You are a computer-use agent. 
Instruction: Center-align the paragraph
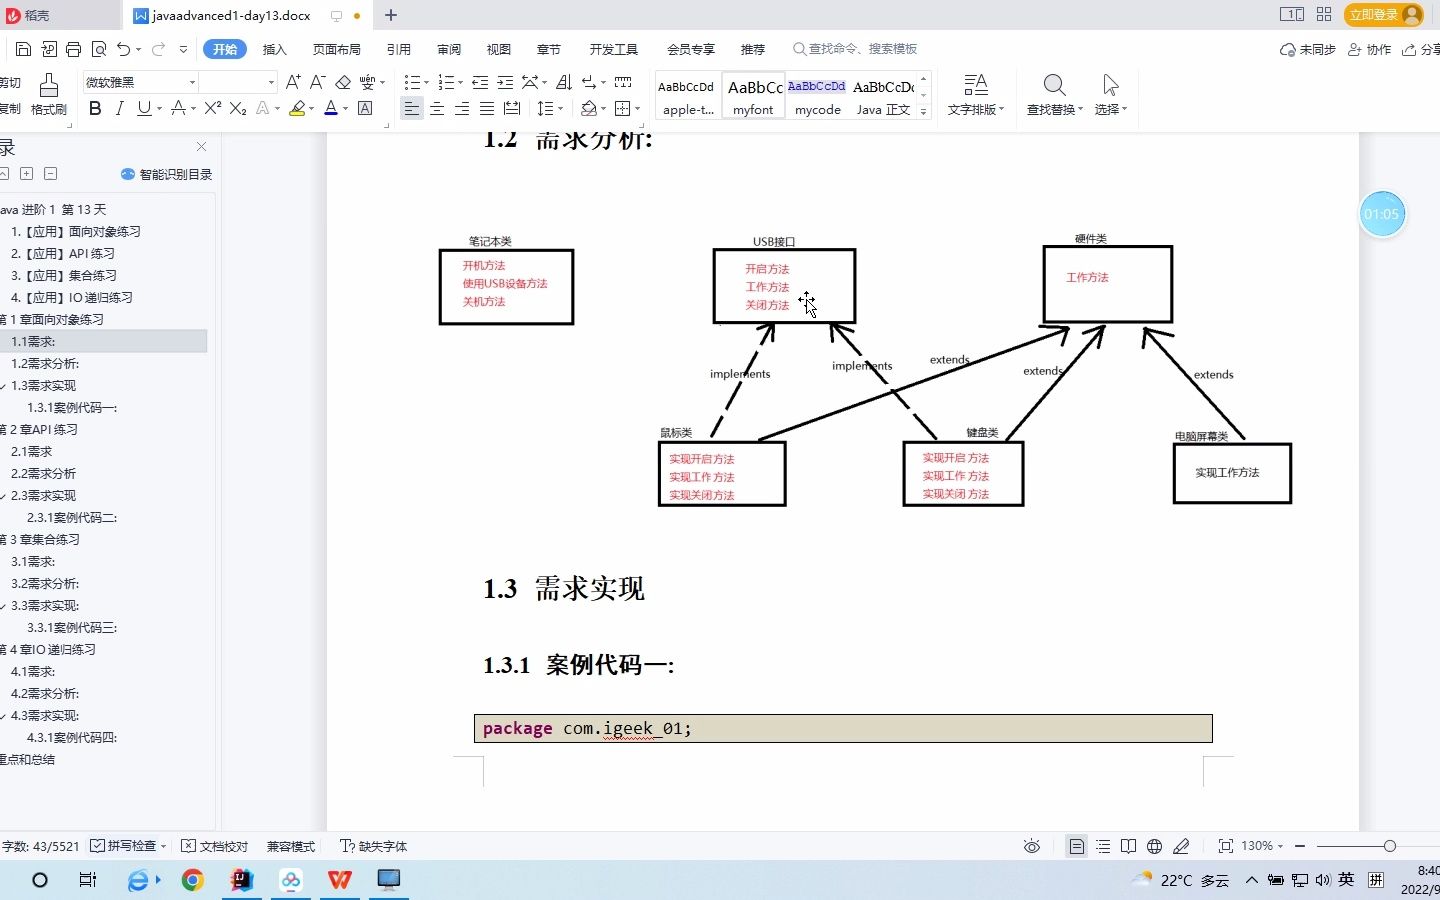(x=437, y=108)
